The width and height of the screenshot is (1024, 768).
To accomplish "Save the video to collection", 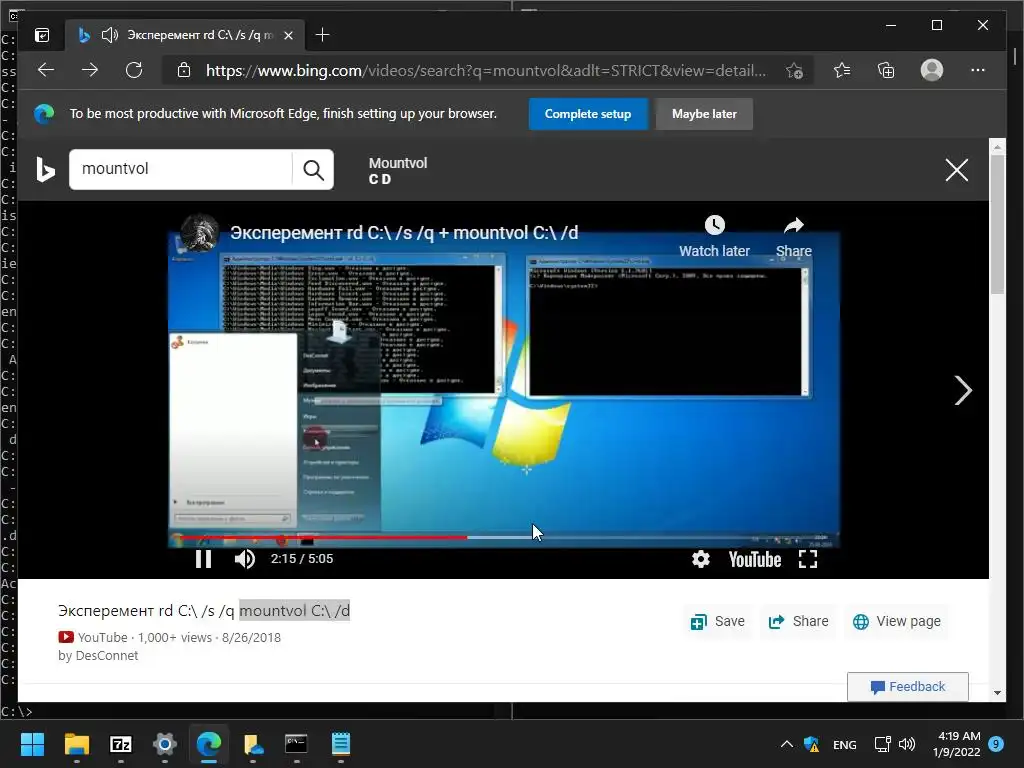I will tap(718, 621).
